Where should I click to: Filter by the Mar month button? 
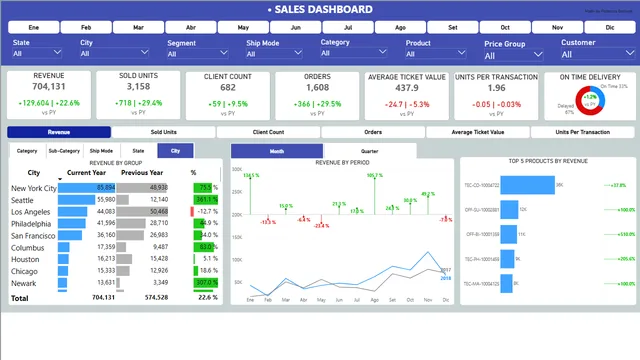click(x=138, y=27)
